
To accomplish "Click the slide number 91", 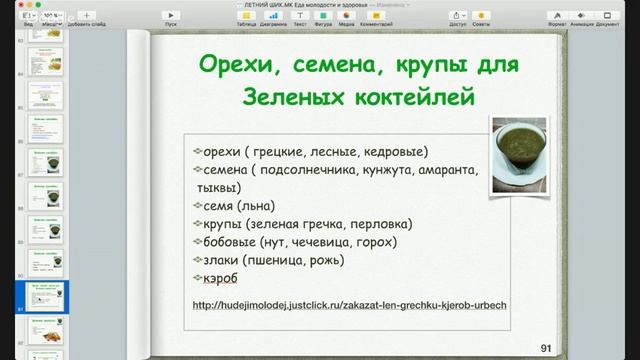I will pyautogui.click(x=546, y=348).
